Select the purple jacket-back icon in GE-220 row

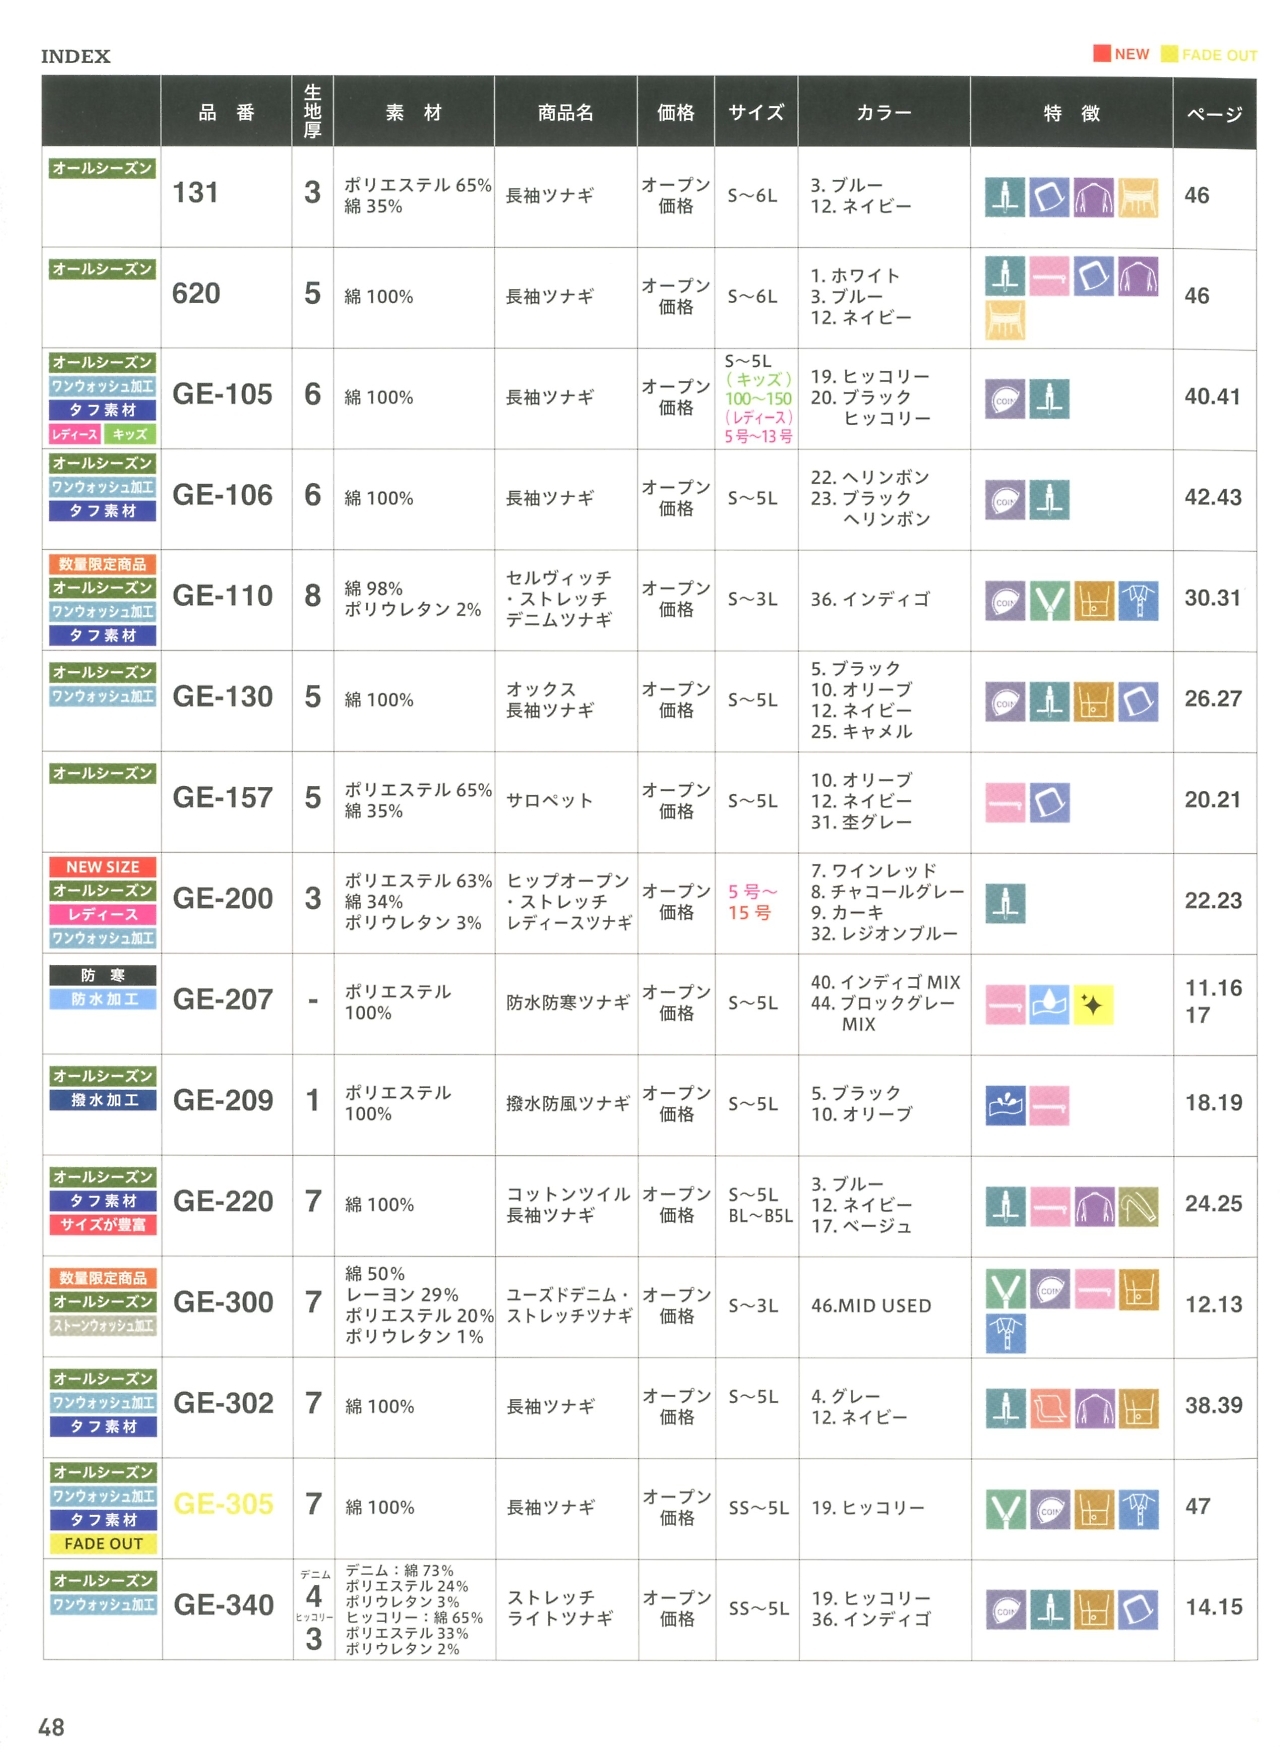[1094, 1206]
